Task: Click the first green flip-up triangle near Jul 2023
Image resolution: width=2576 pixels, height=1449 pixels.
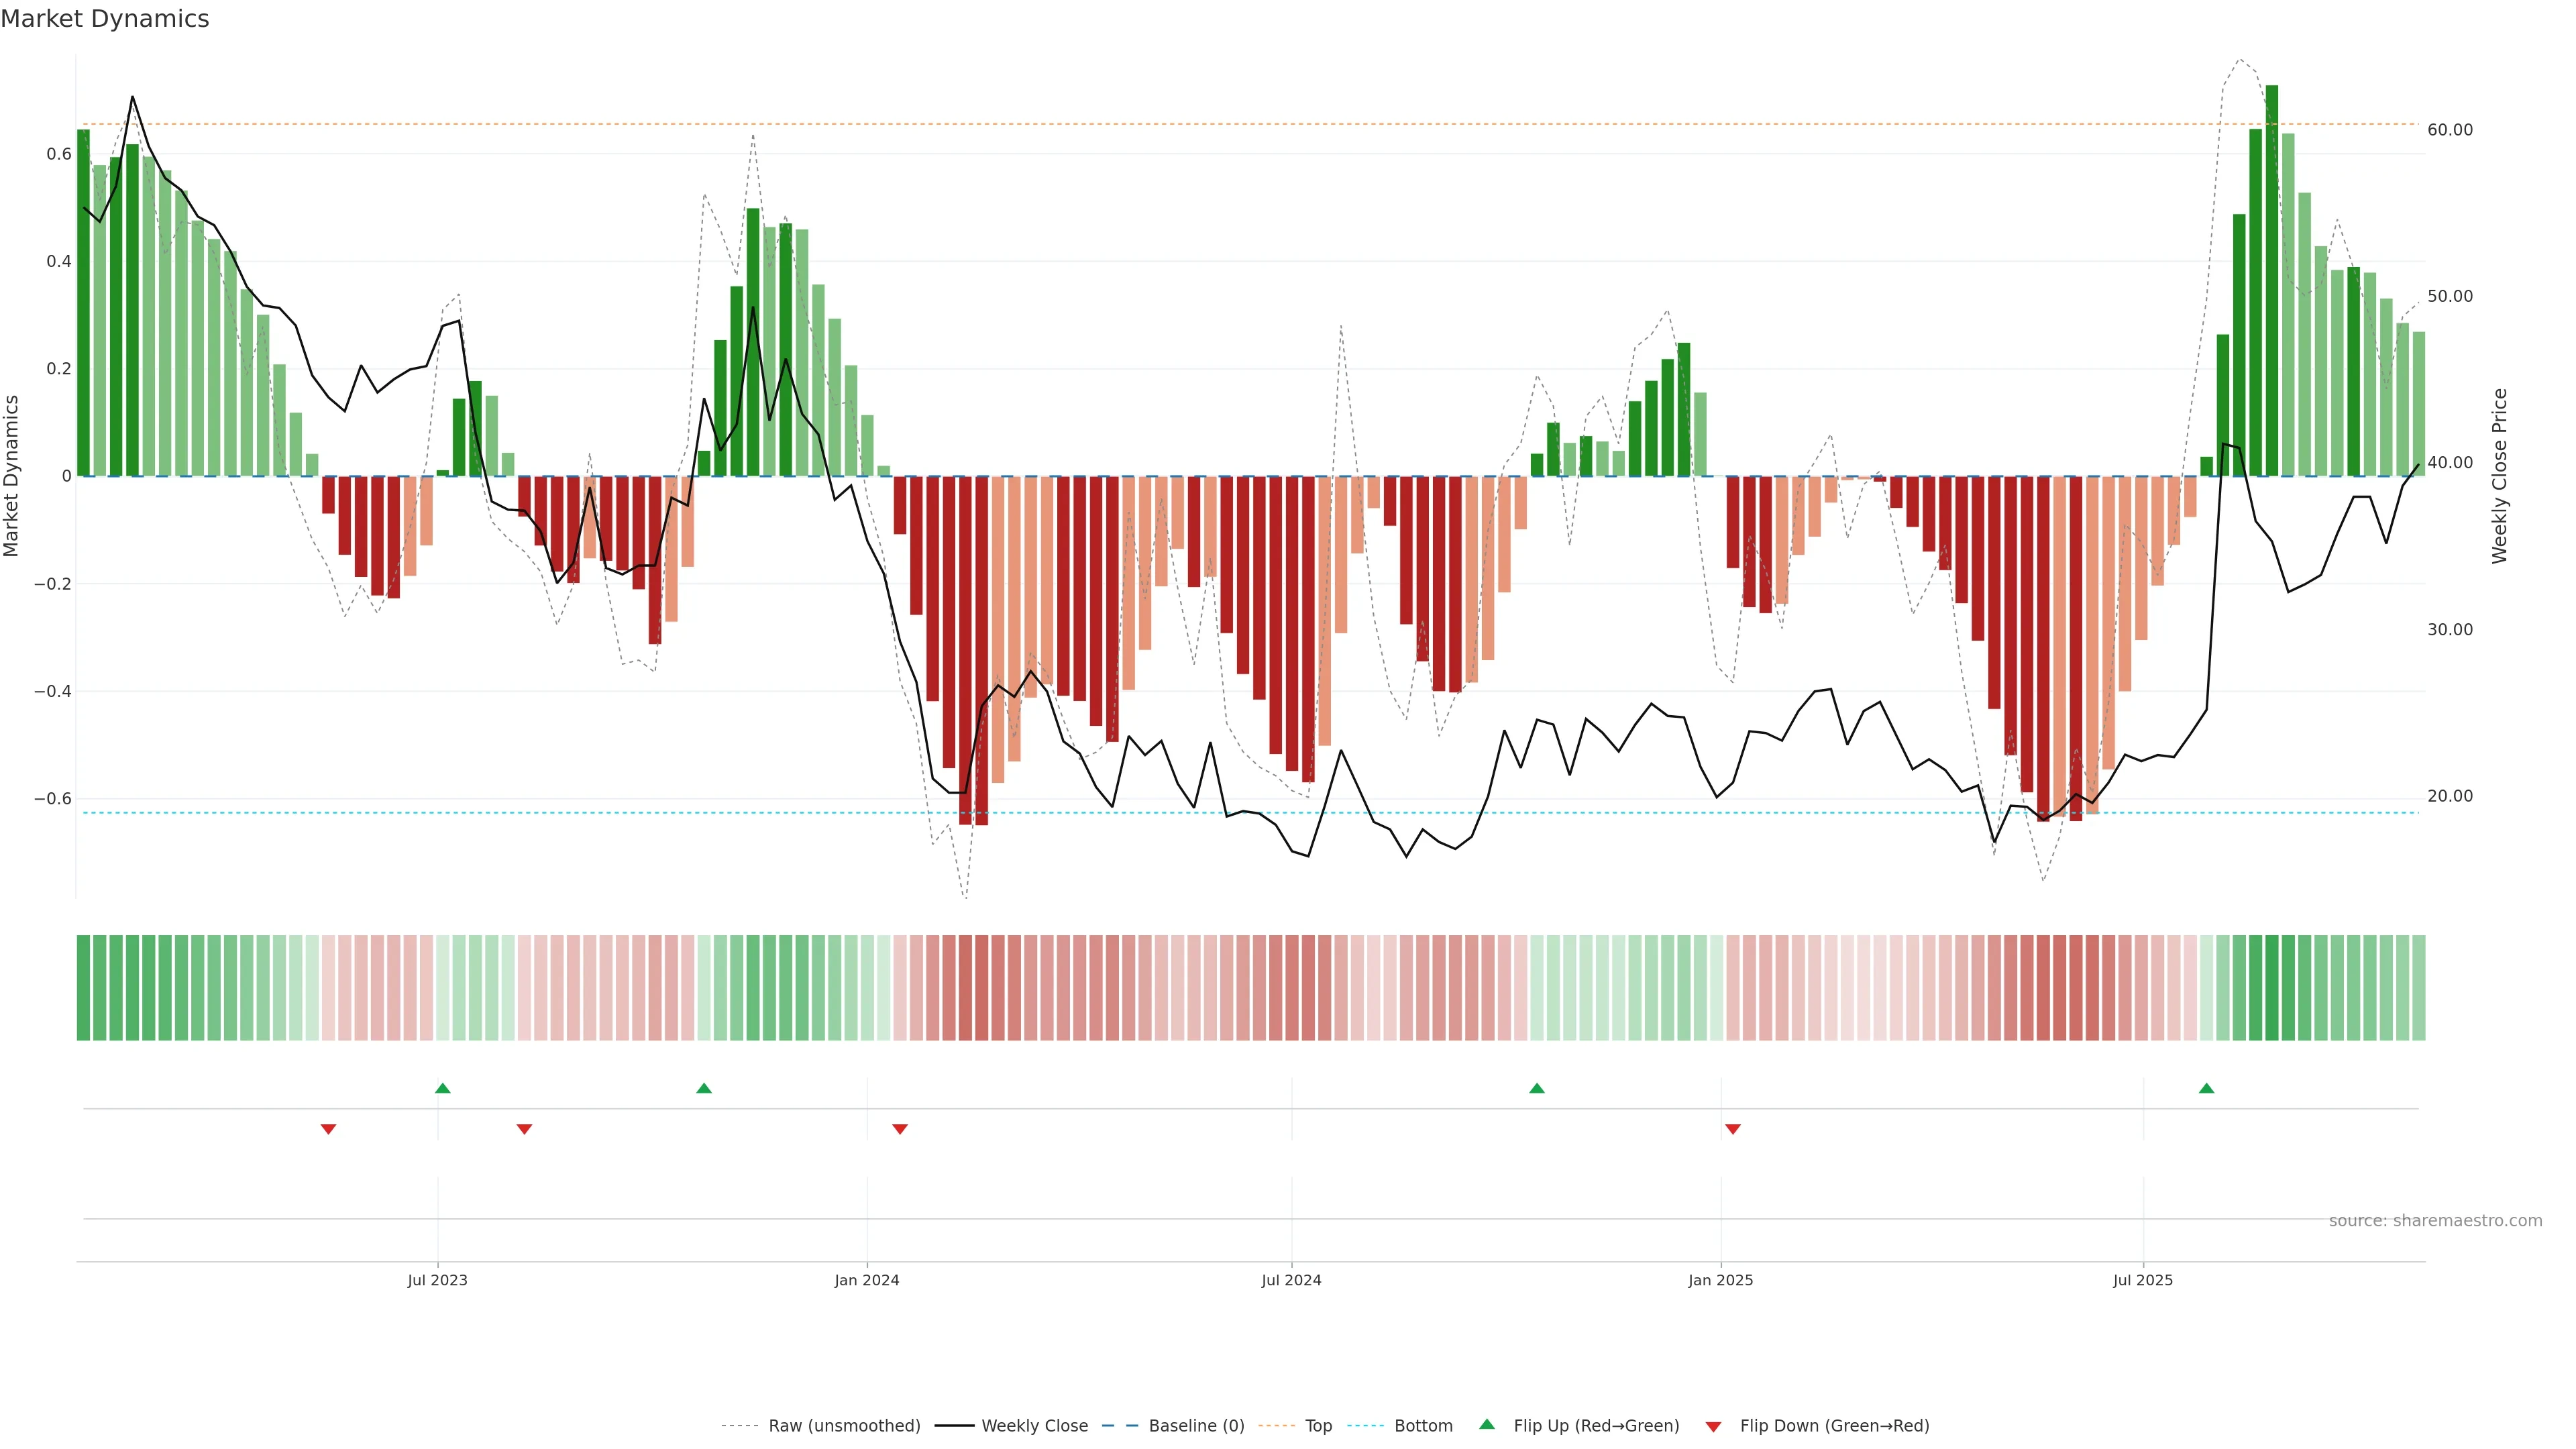Action: [x=443, y=1088]
